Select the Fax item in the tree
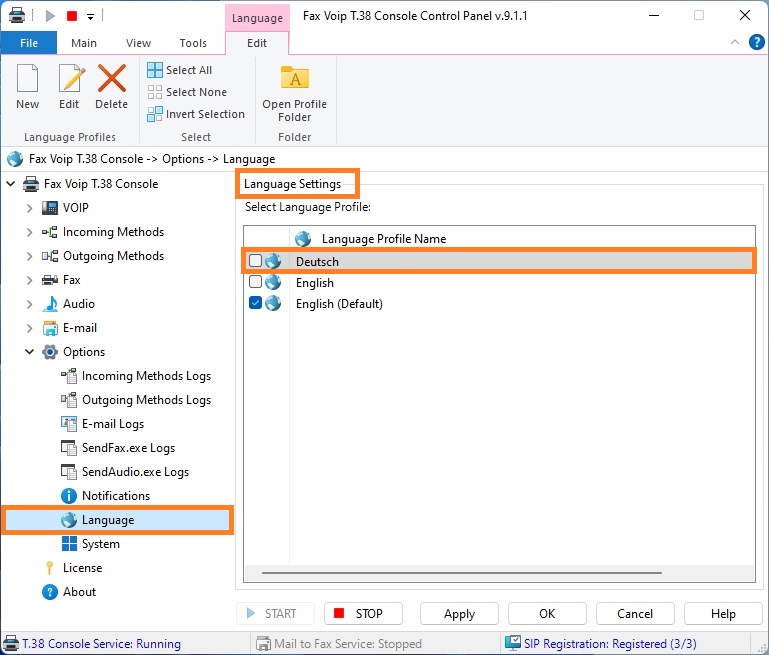The height and width of the screenshot is (655, 769). pos(72,280)
